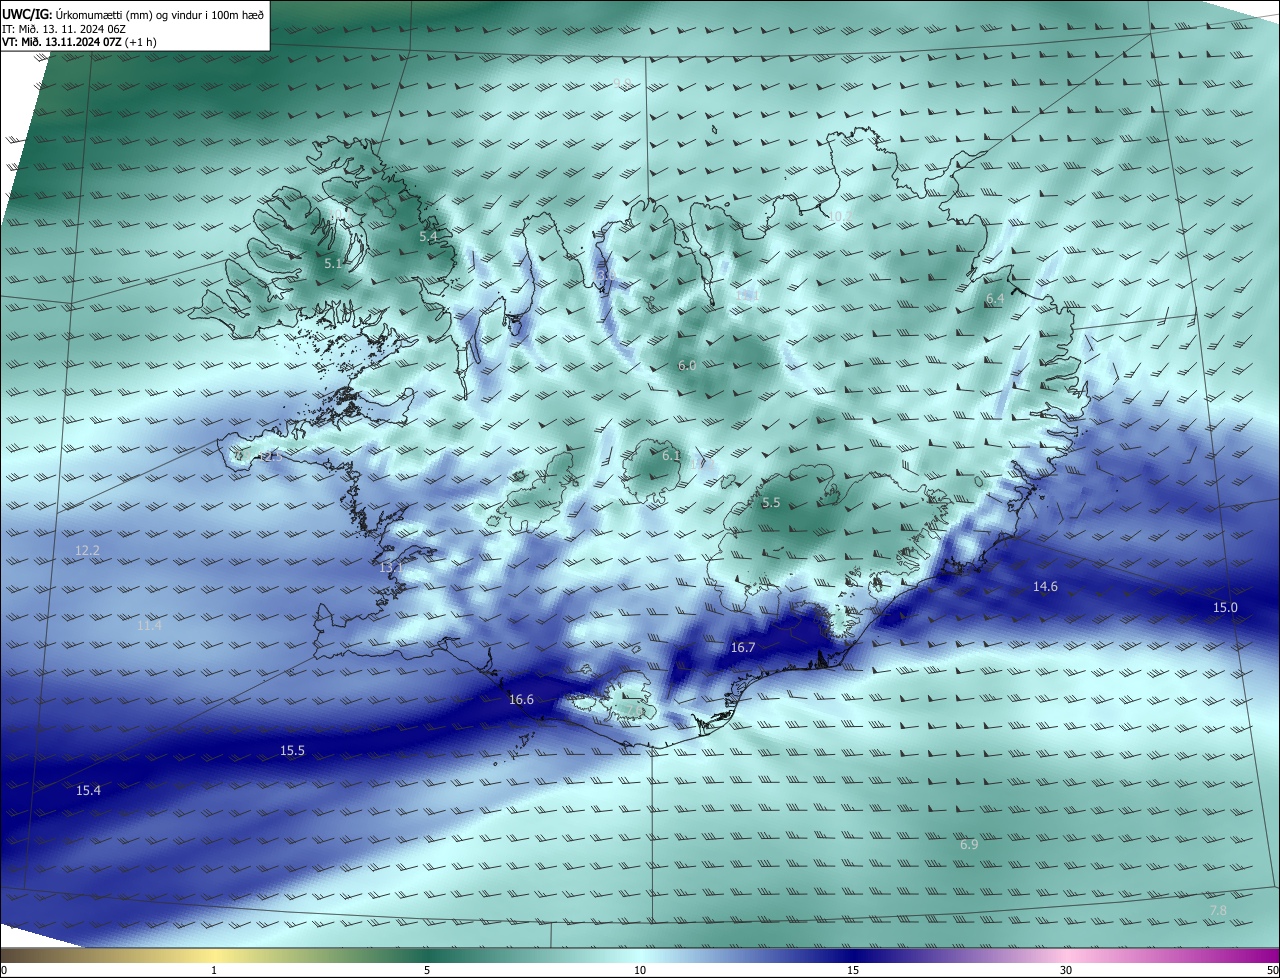Click the color scale tick label 10
1280x978 pixels.
tap(640, 970)
